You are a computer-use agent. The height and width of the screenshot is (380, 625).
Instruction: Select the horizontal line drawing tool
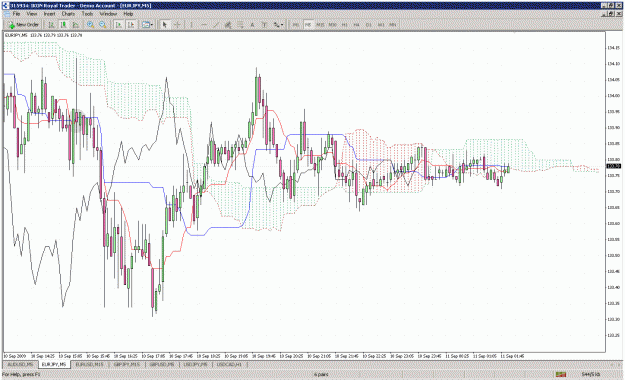point(204,25)
